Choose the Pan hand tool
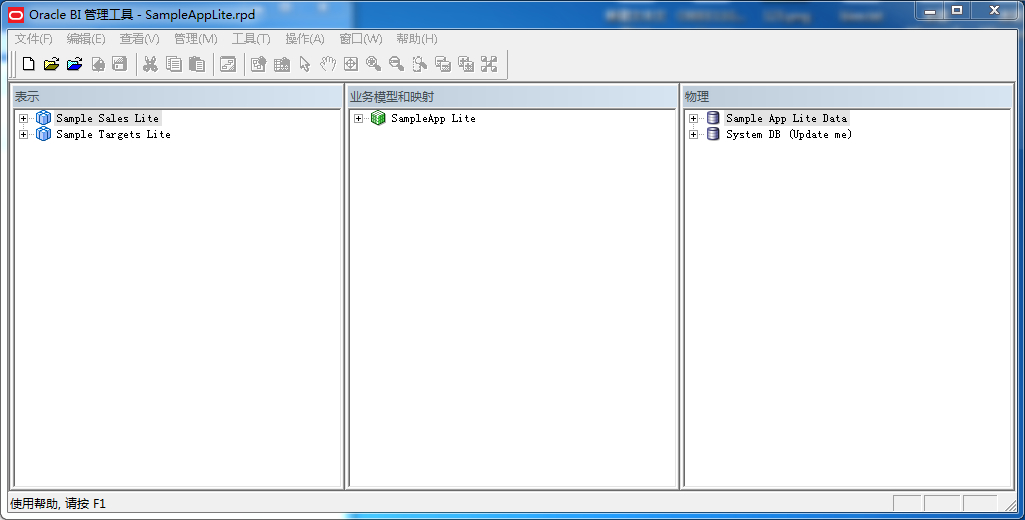The width and height of the screenshot is (1025, 520). 328,63
